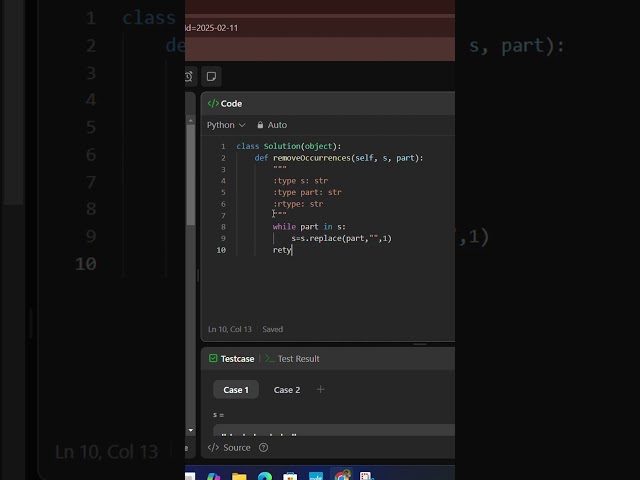Click scrollbar down arrow in left panel
Screen dimensions: 640x480
click(x=191, y=430)
